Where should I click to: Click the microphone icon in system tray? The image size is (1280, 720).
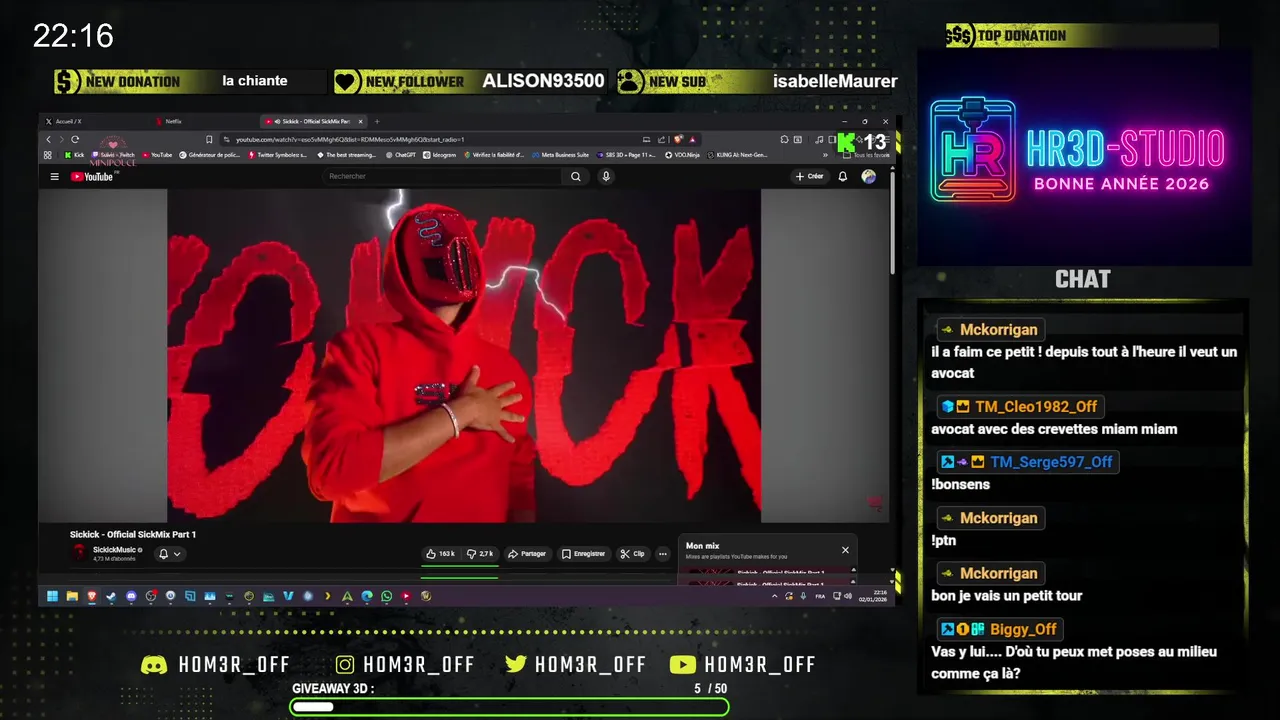click(x=803, y=596)
